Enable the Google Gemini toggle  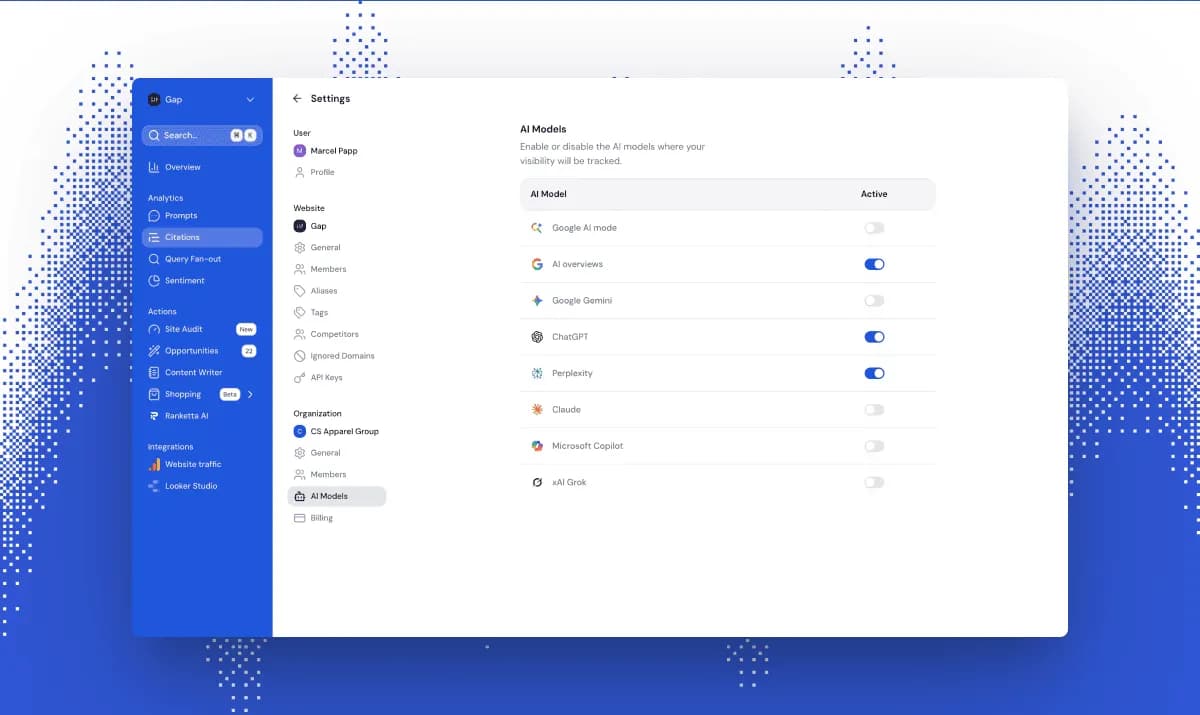[x=874, y=300]
